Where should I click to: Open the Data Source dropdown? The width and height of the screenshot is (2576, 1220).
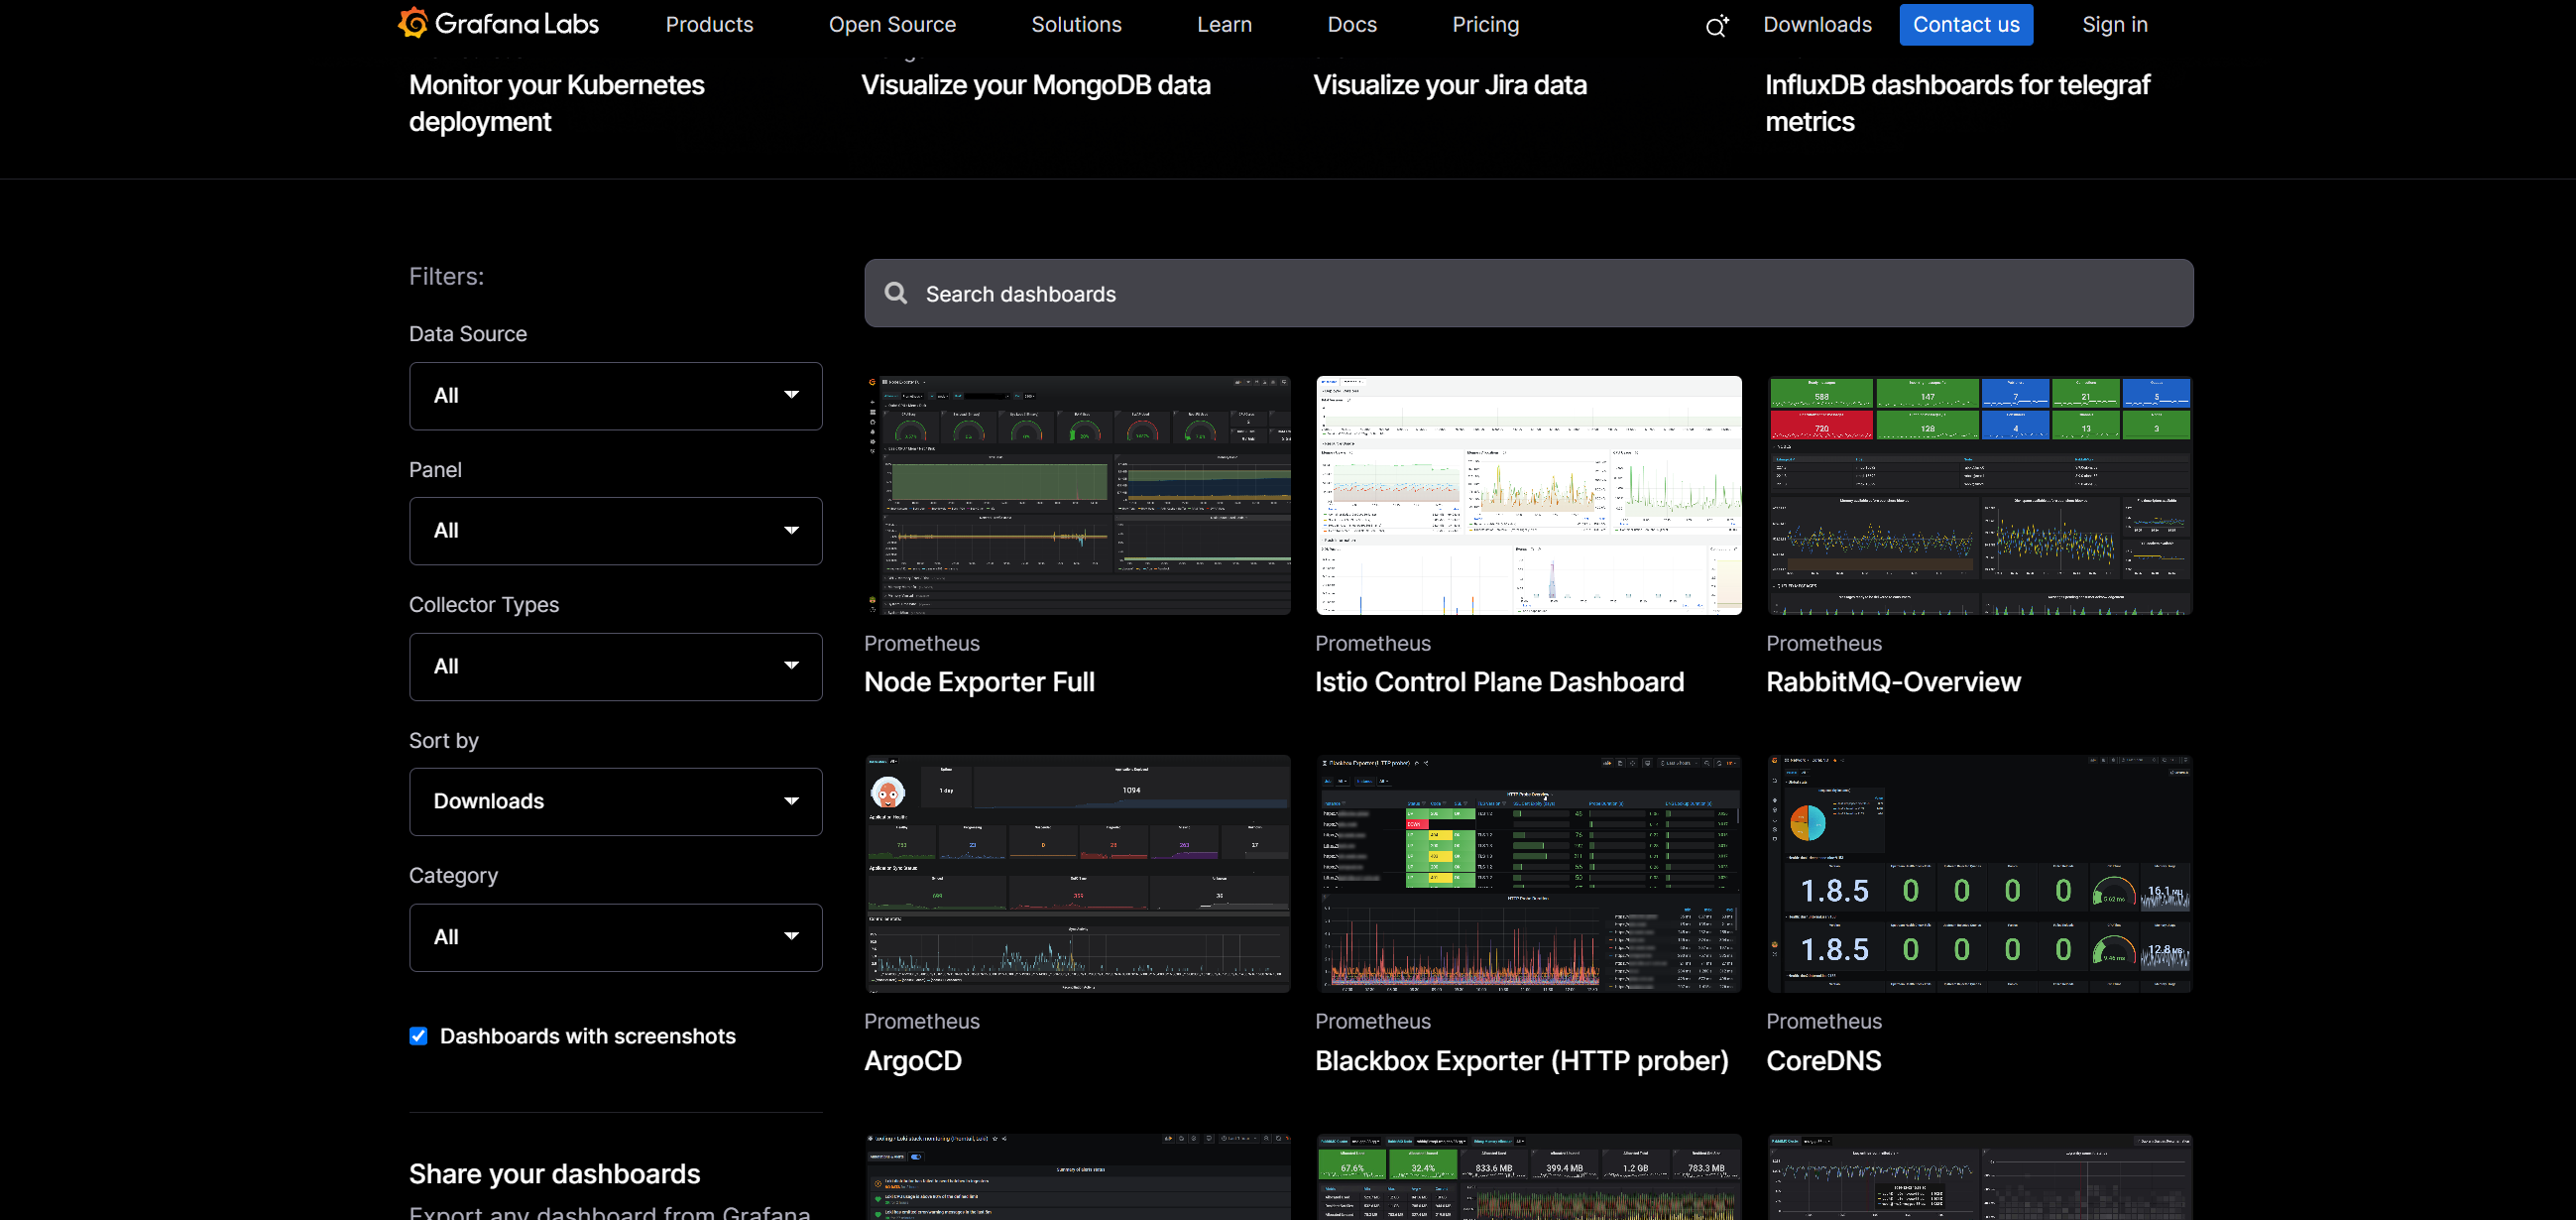click(x=615, y=396)
